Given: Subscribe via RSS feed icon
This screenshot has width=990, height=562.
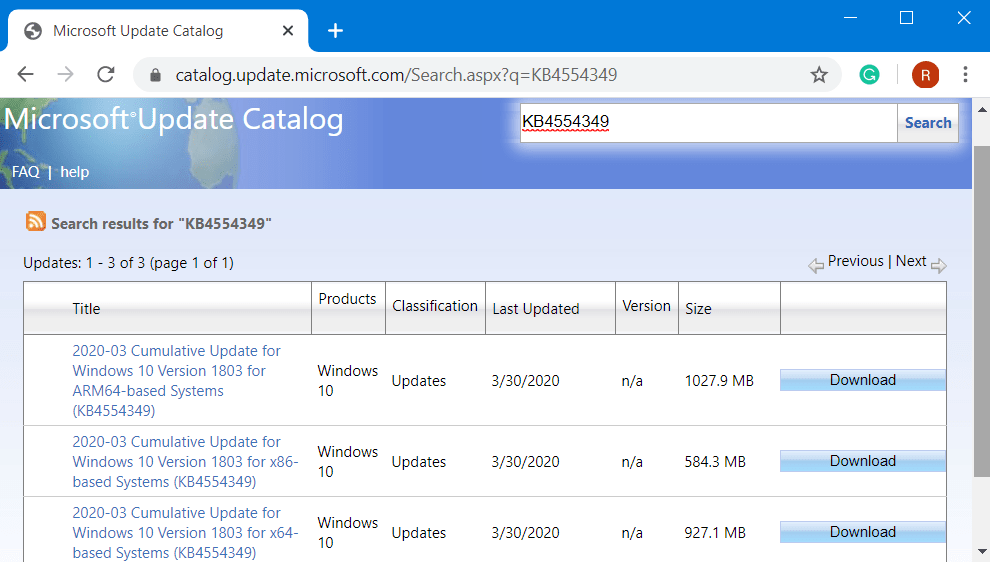Looking at the screenshot, I should coord(35,222).
